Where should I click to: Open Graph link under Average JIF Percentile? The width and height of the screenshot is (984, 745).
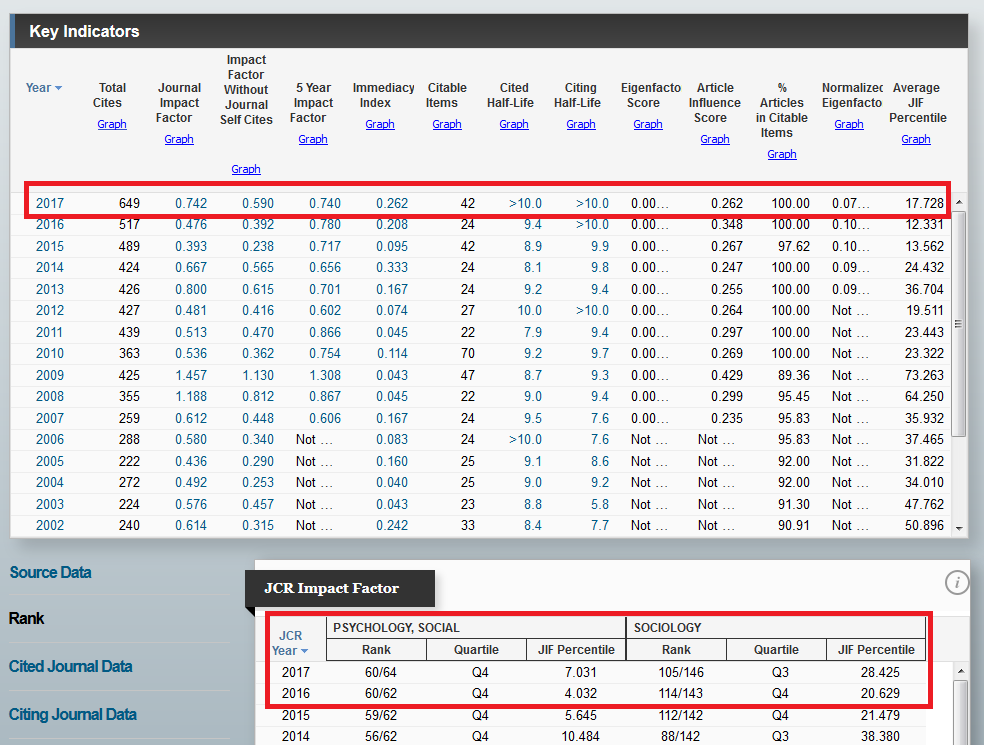point(916,139)
